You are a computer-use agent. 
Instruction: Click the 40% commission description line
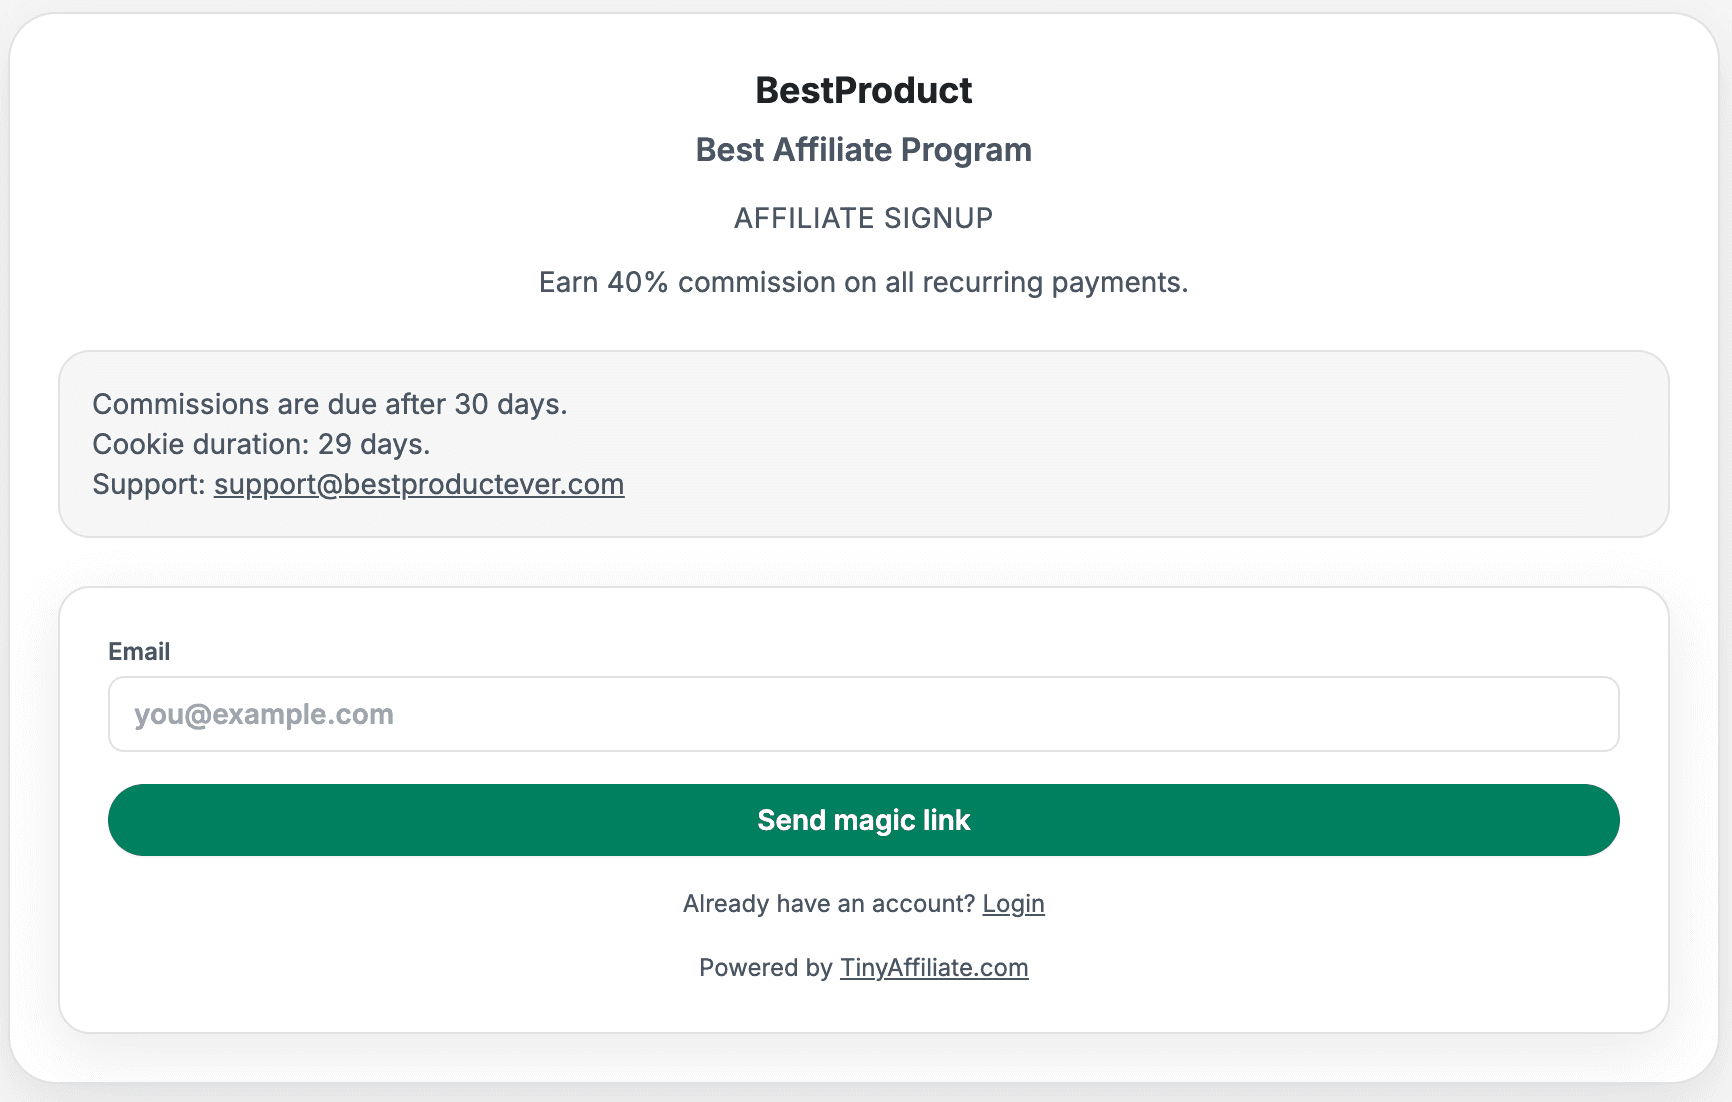(x=863, y=282)
